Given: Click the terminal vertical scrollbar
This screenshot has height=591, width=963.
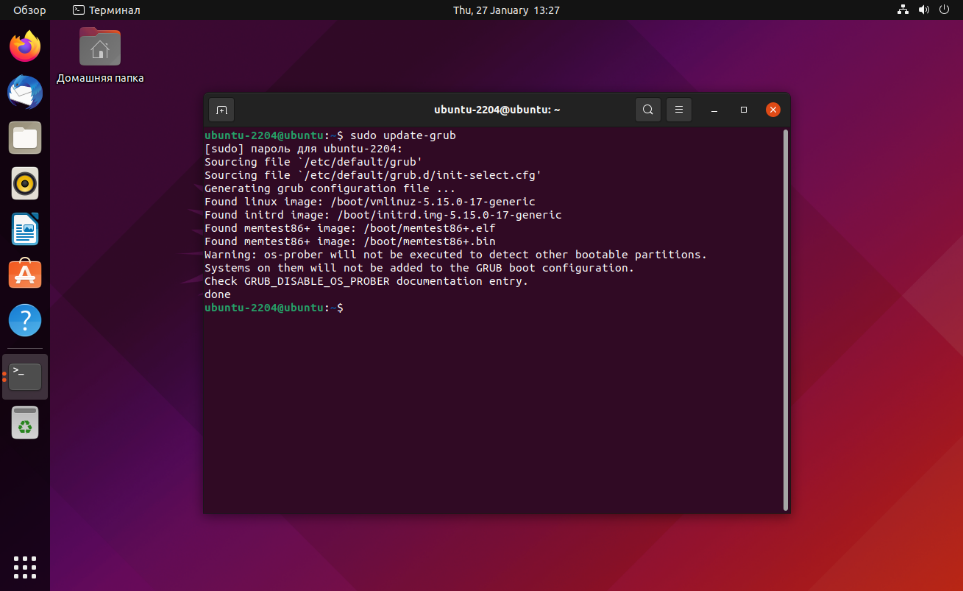Looking at the screenshot, I should 784,320.
